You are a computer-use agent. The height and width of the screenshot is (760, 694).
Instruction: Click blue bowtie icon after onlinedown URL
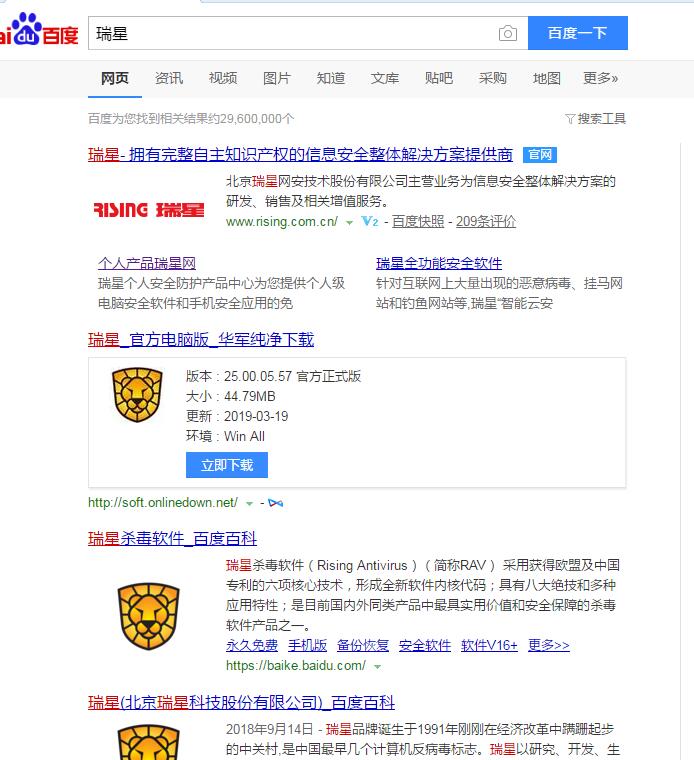click(275, 503)
